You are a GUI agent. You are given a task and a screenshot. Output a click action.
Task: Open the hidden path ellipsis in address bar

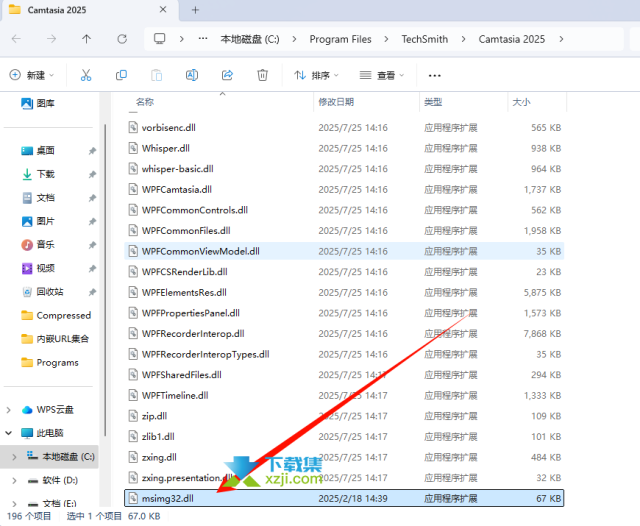click(203, 39)
